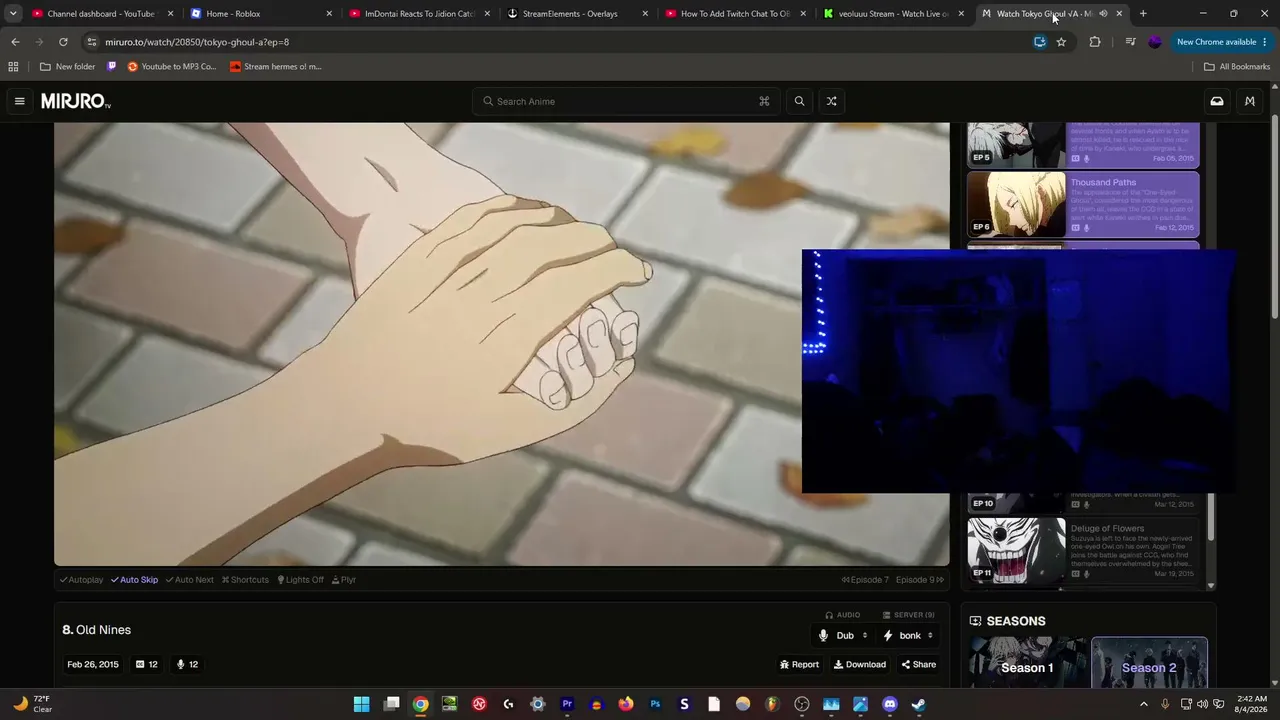
Task: Select the Season 1 card
Action: coord(1027,663)
